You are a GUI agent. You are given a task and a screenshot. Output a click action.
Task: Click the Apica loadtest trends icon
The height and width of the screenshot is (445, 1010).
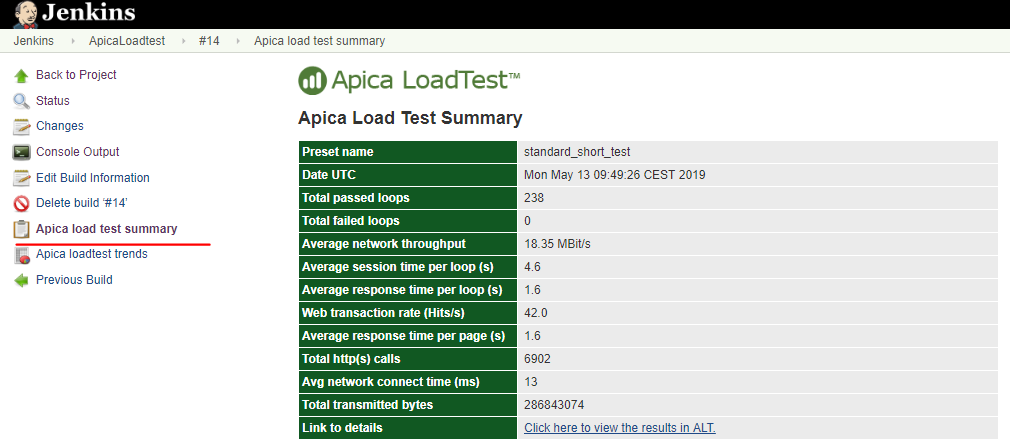(21, 255)
